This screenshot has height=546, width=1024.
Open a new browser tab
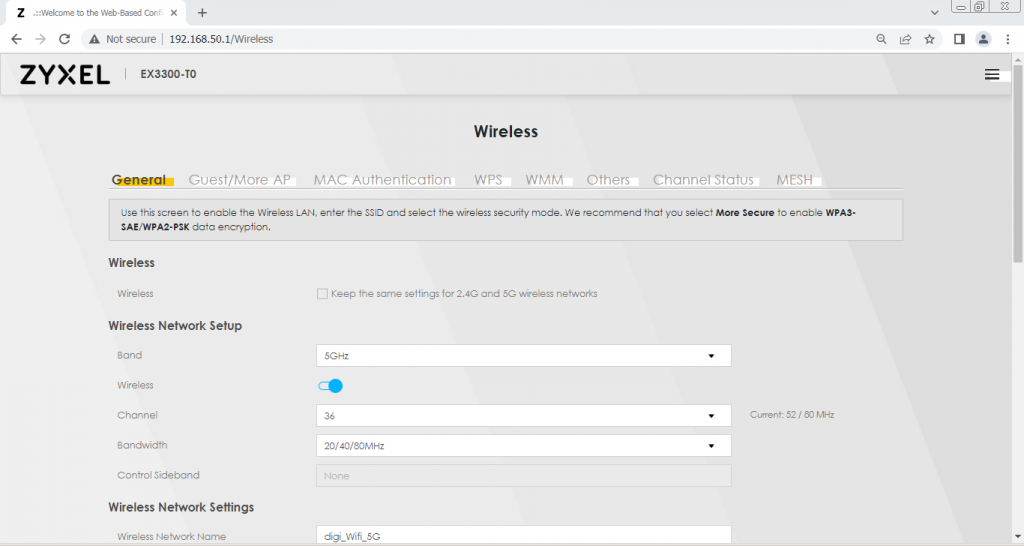tap(202, 13)
